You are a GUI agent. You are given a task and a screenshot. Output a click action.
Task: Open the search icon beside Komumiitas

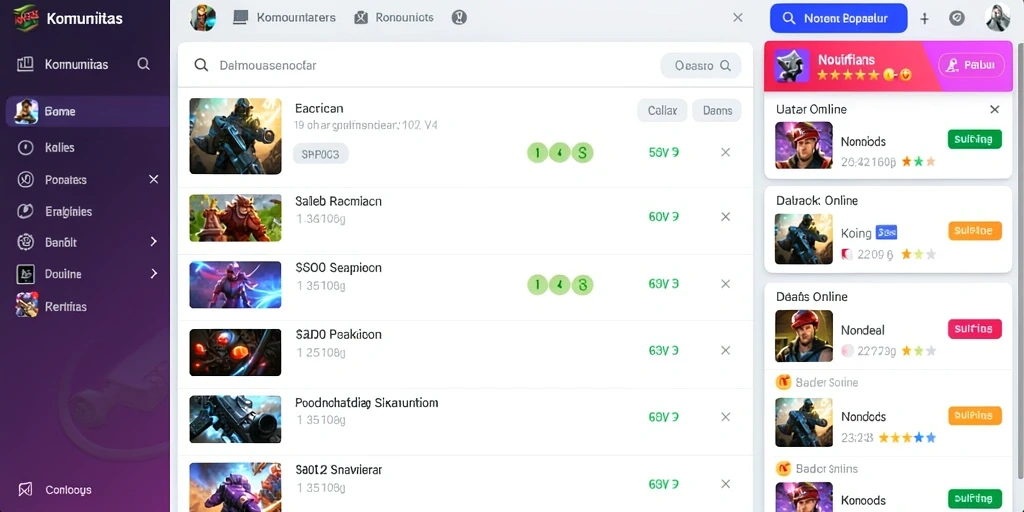pyautogui.click(x=144, y=64)
